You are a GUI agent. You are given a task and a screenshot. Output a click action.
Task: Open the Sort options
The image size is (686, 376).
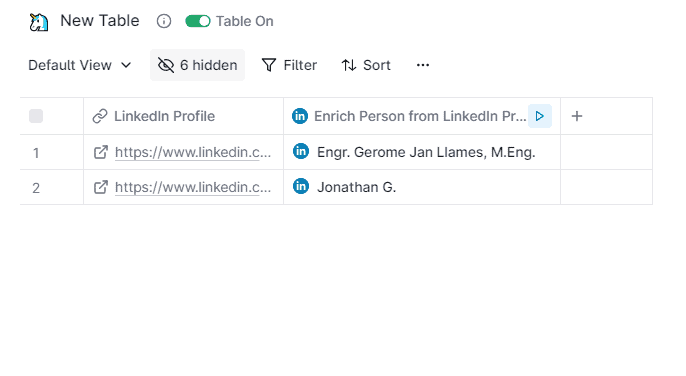tap(366, 65)
